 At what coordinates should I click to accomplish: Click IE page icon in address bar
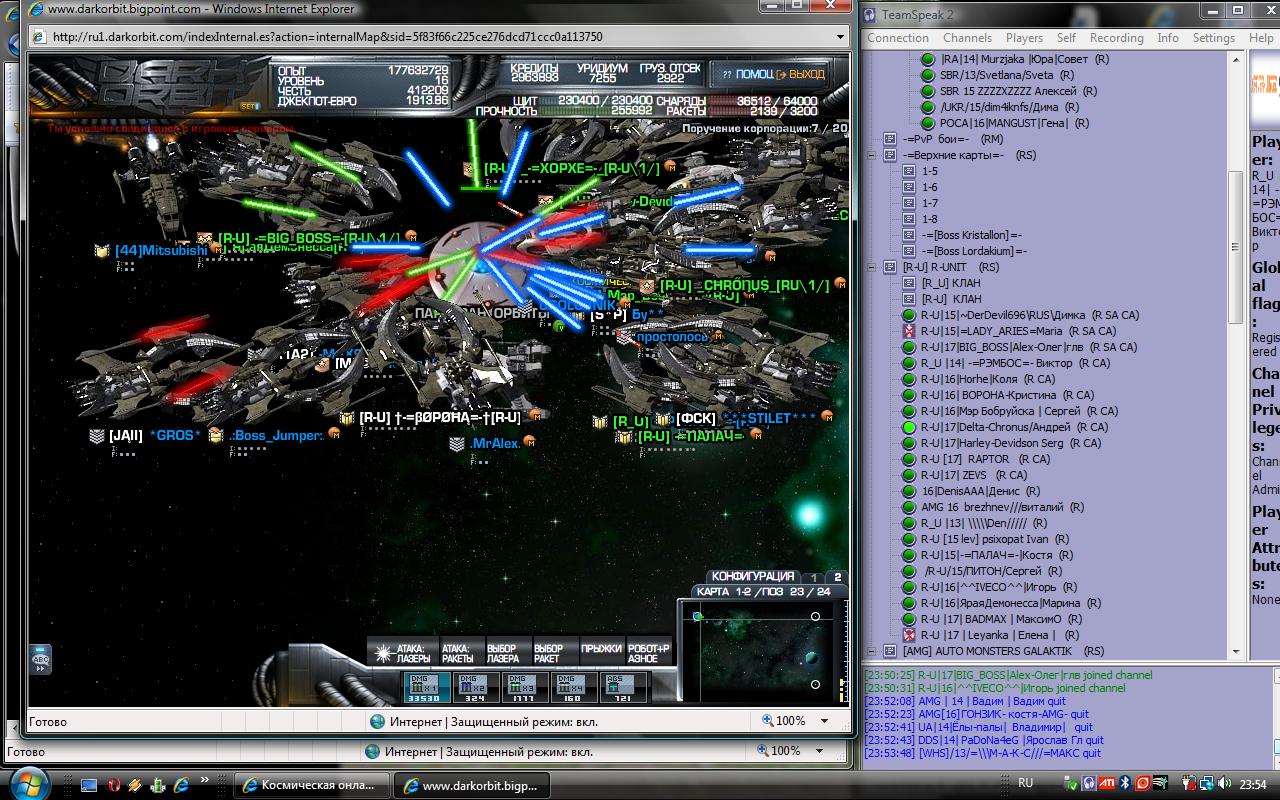pos(39,37)
